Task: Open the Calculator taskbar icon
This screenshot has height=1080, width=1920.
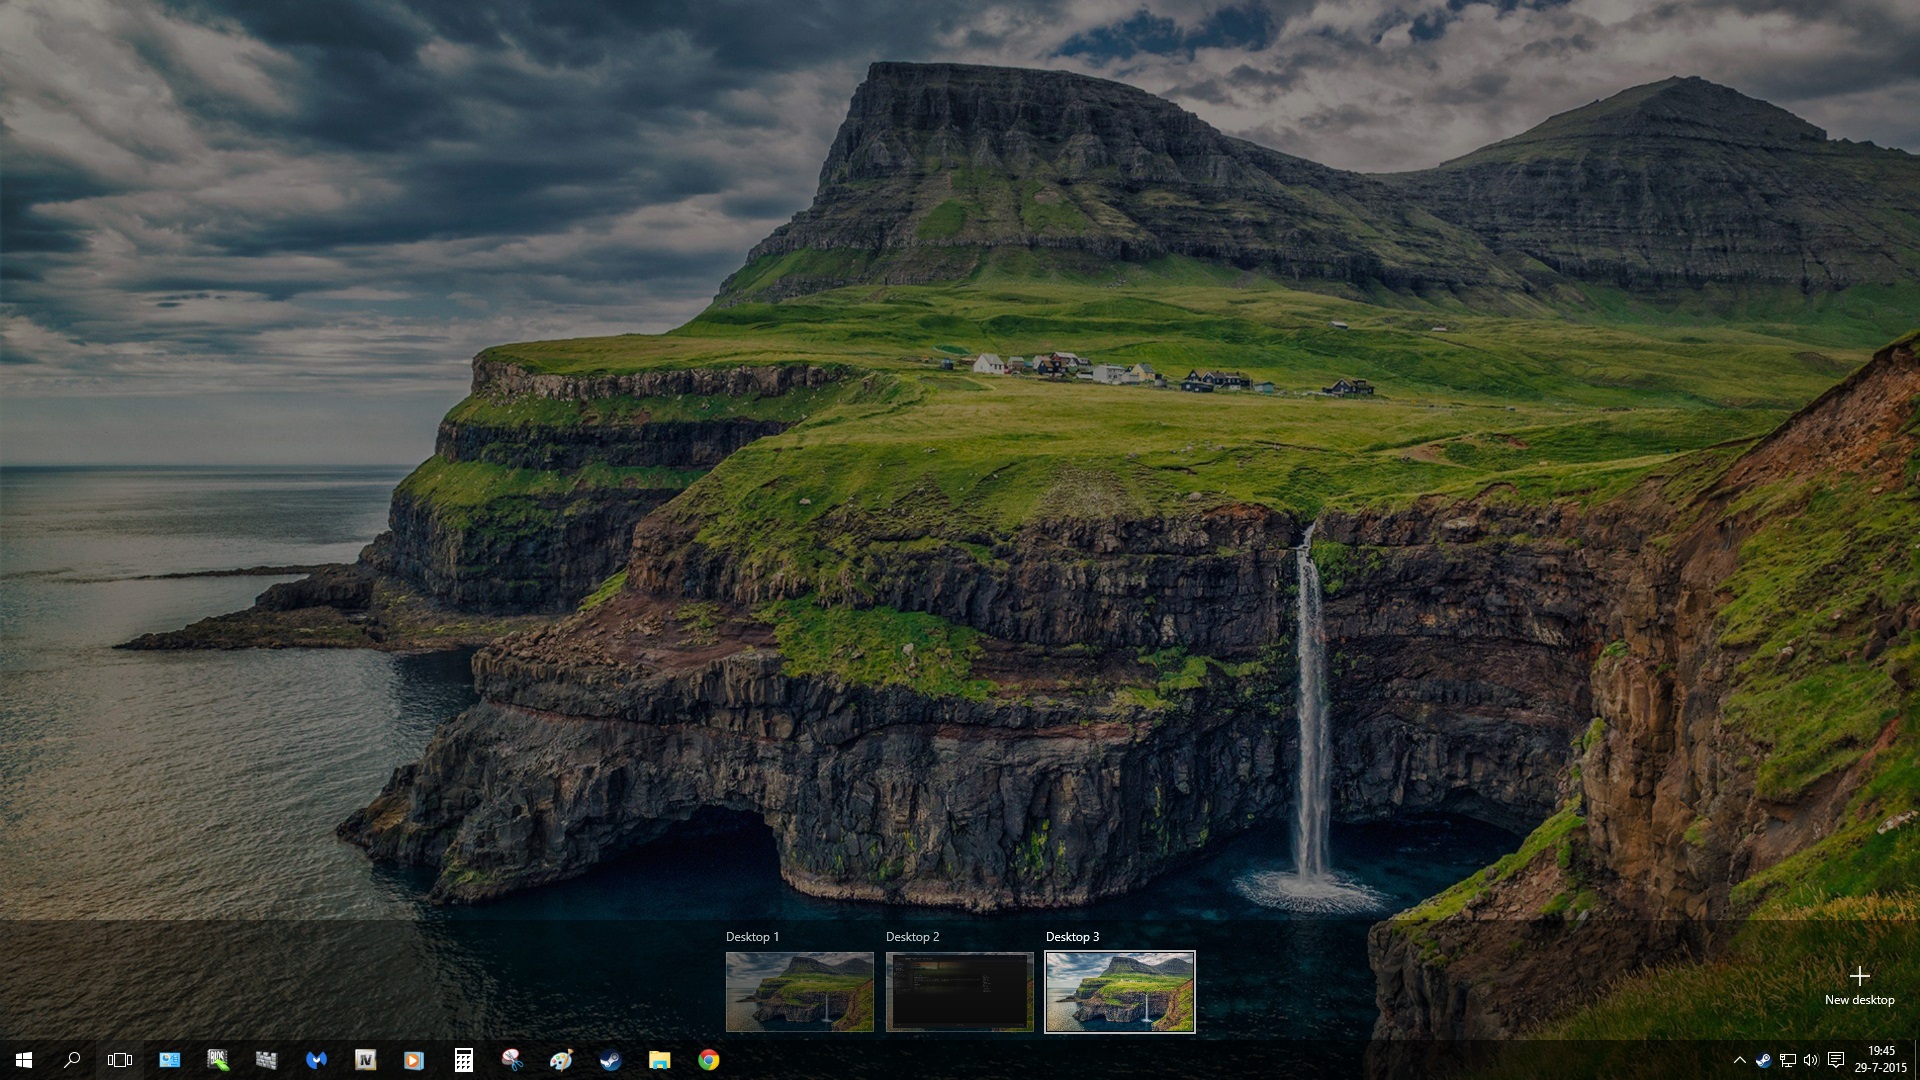Action: [463, 1060]
